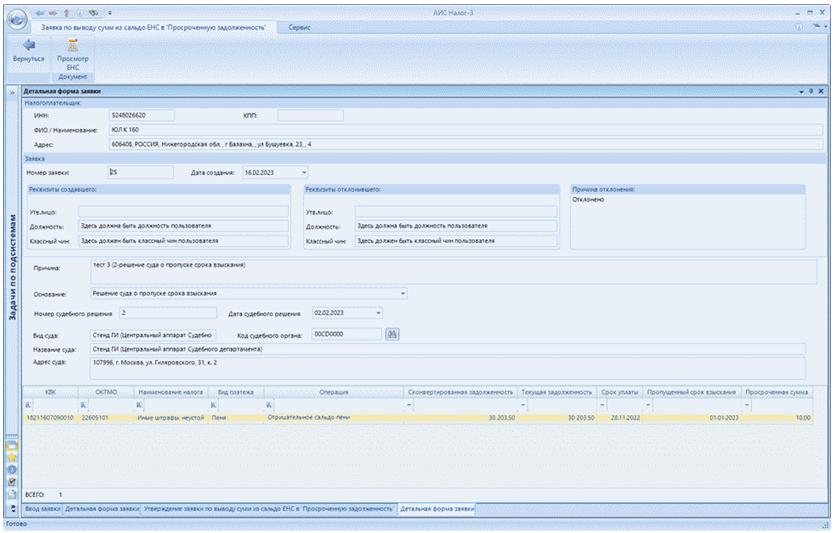The image size is (836, 533).
Task: Click the blue info icon in left sidebar
Action: [x=12, y=468]
